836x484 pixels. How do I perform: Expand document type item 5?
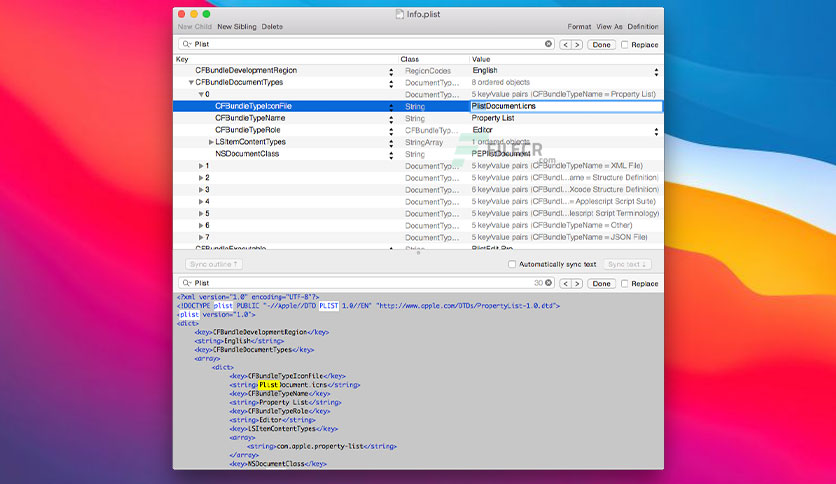pos(201,214)
